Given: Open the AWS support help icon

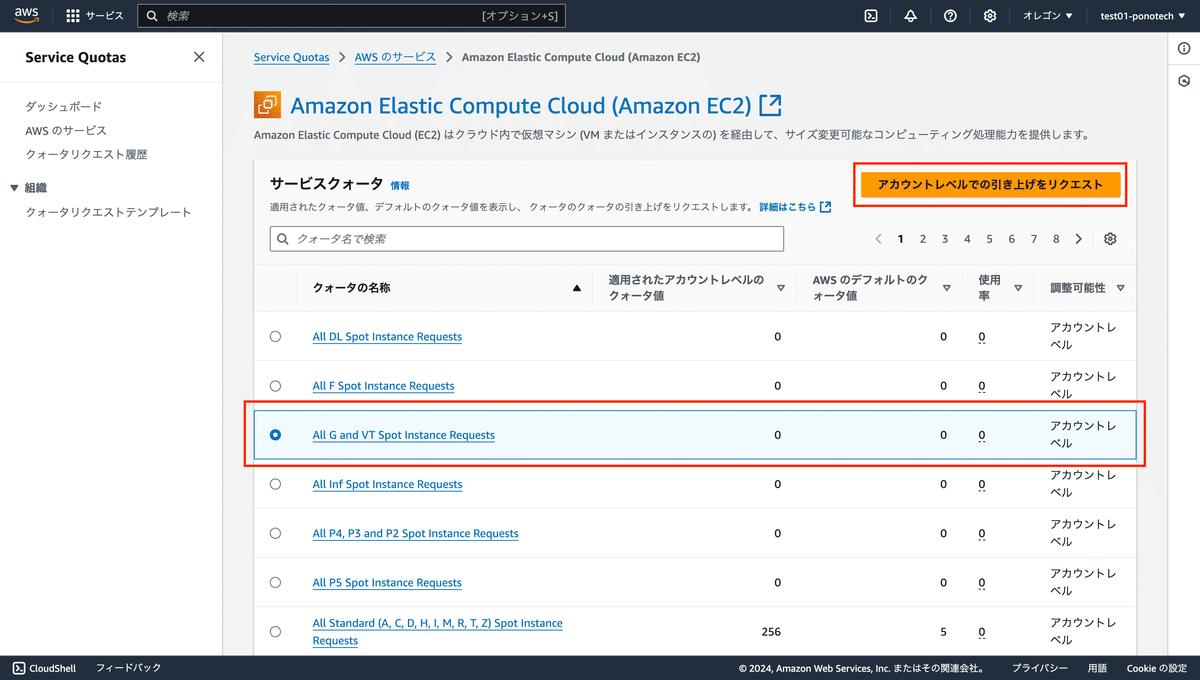Looking at the screenshot, I should tap(950, 16).
